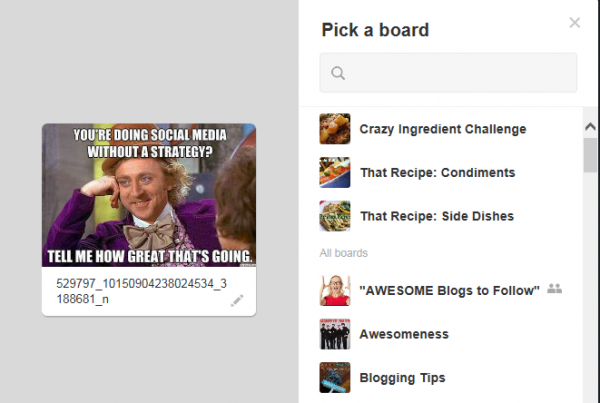This screenshot has width=600, height=403.
Task: Pick the Blogging Tips board name
Action: click(x=403, y=378)
